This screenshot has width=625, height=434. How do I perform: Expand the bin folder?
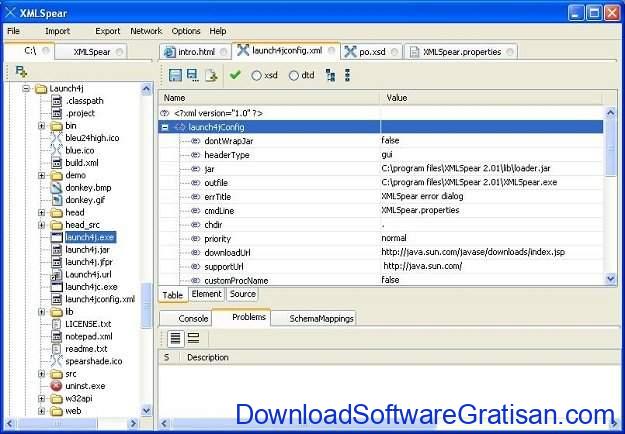(41, 126)
